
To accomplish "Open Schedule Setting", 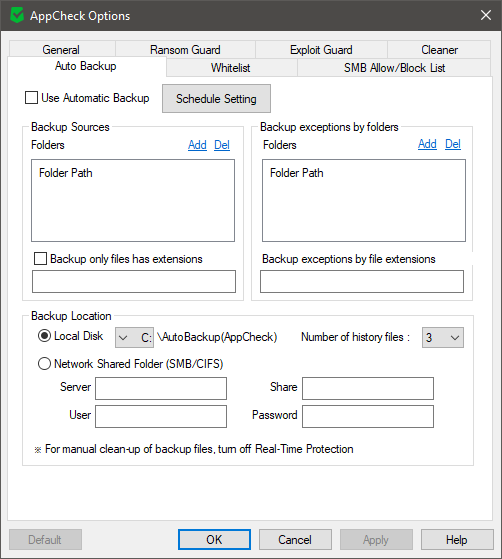I will click(216, 98).
